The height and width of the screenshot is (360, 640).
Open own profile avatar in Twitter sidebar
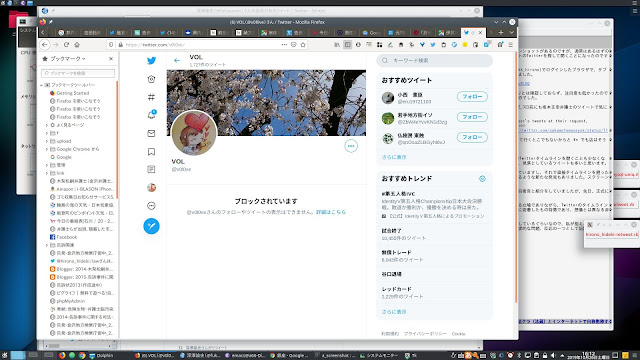coord(151,188)
